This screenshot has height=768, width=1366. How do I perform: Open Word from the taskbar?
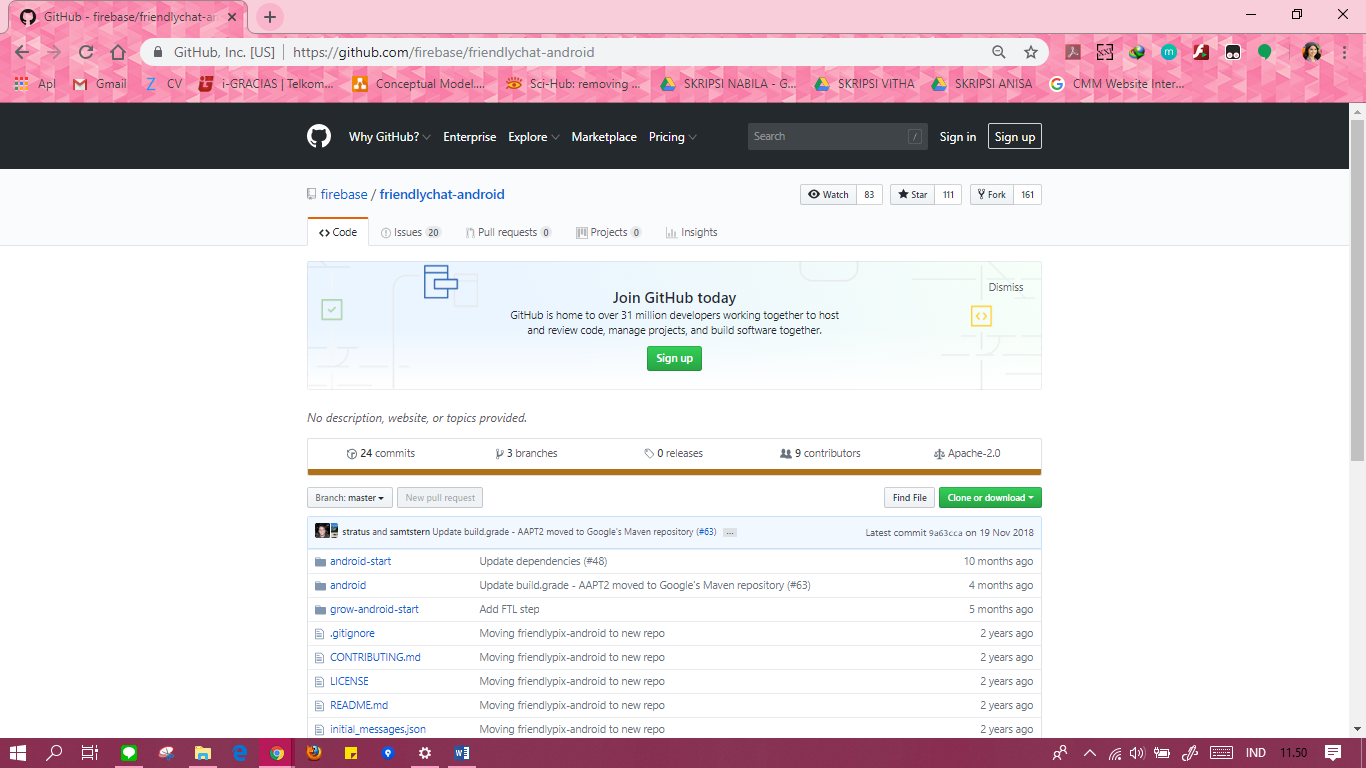click(461, 753)
